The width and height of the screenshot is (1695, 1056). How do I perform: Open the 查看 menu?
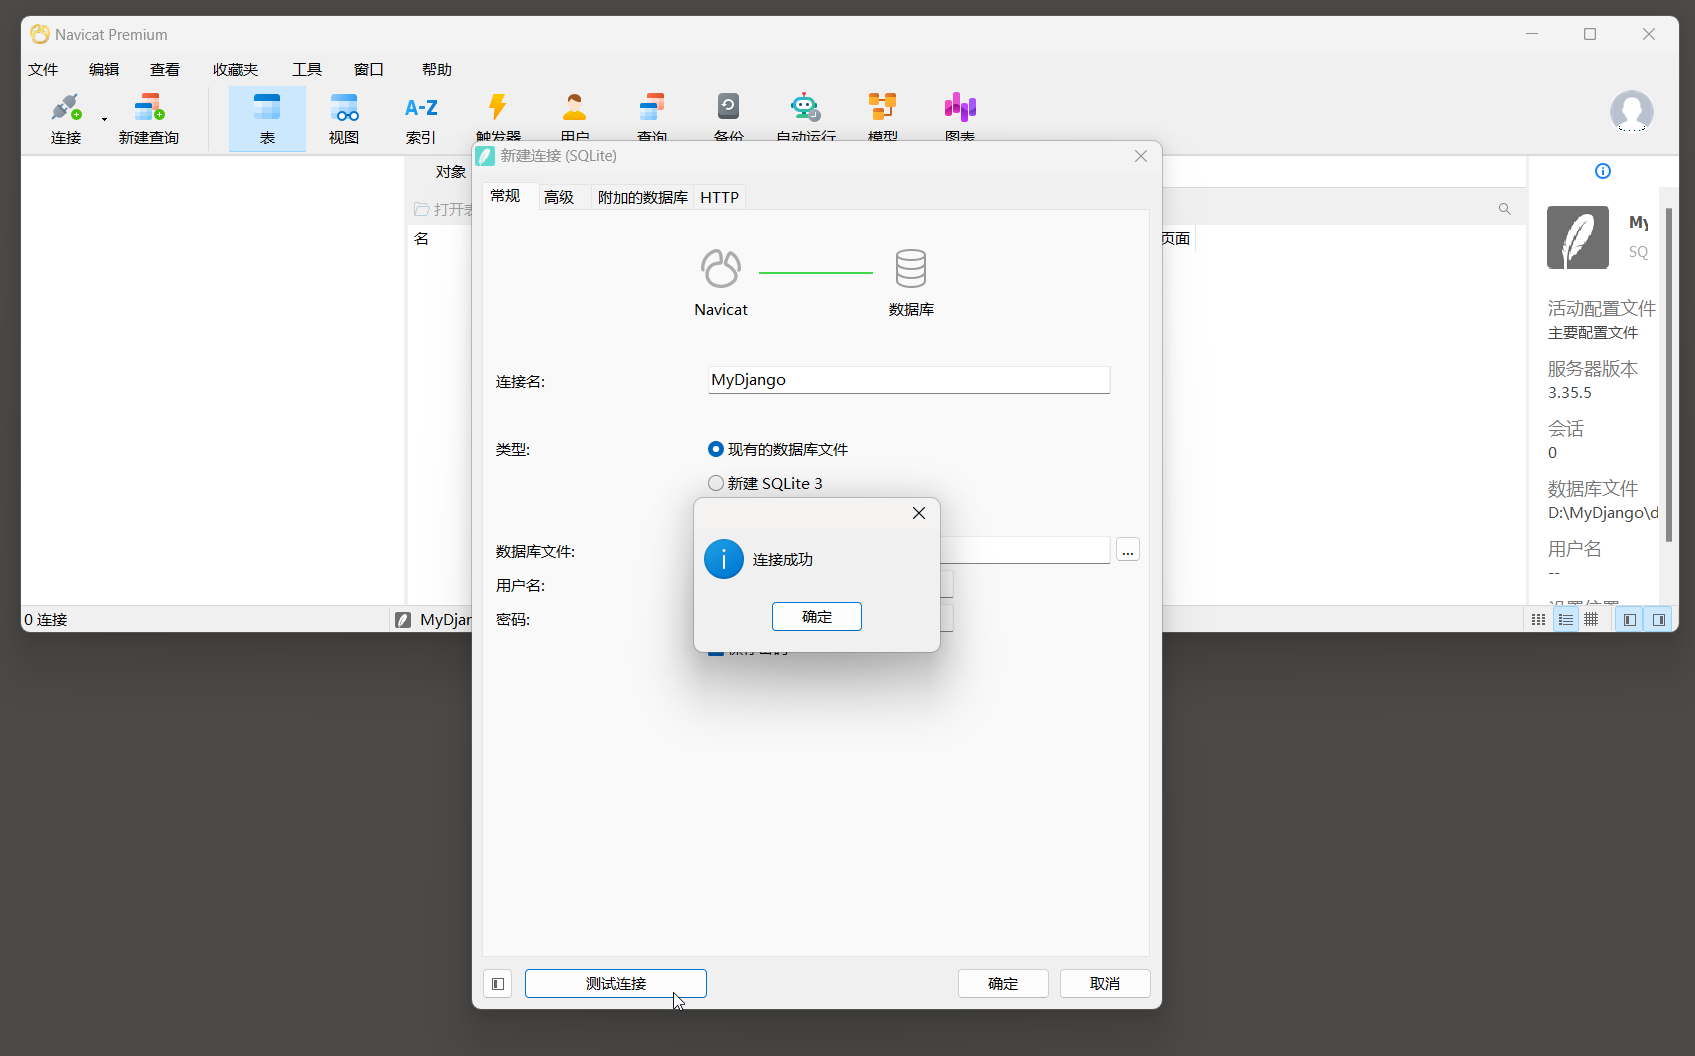pyautogui.click(x=165, y=69)
